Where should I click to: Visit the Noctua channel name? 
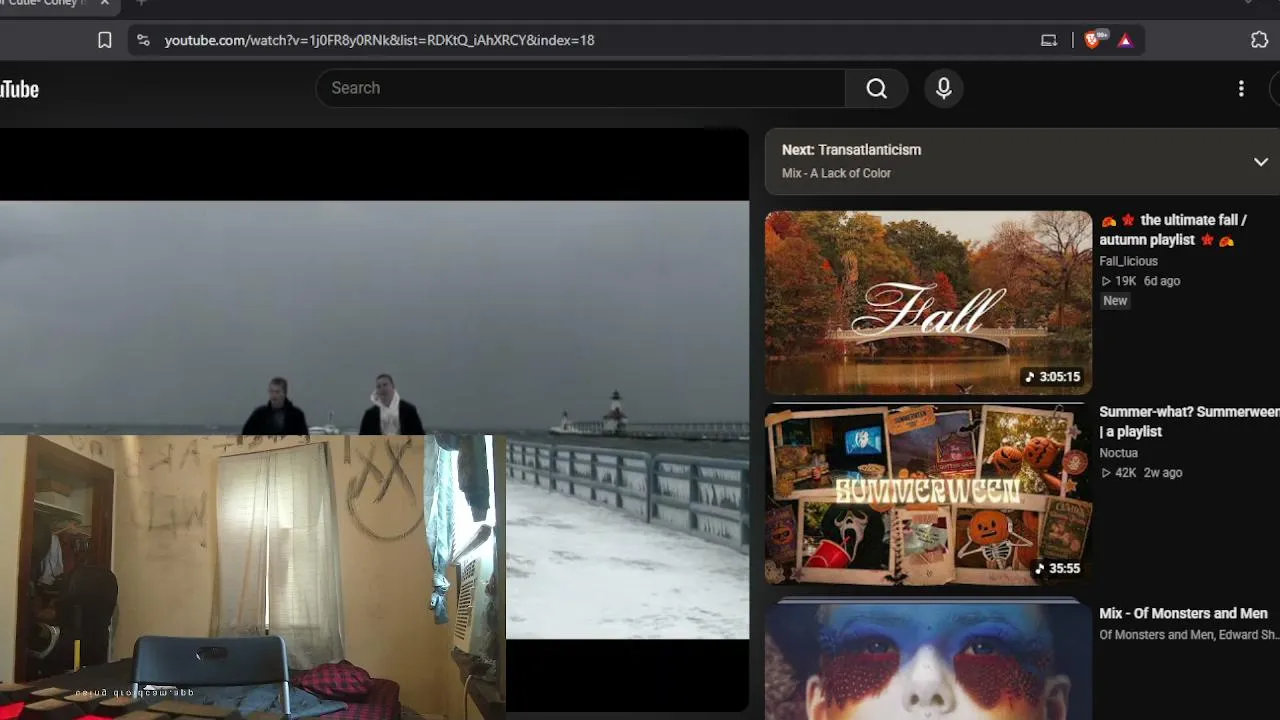click(x=1118, y=453)
